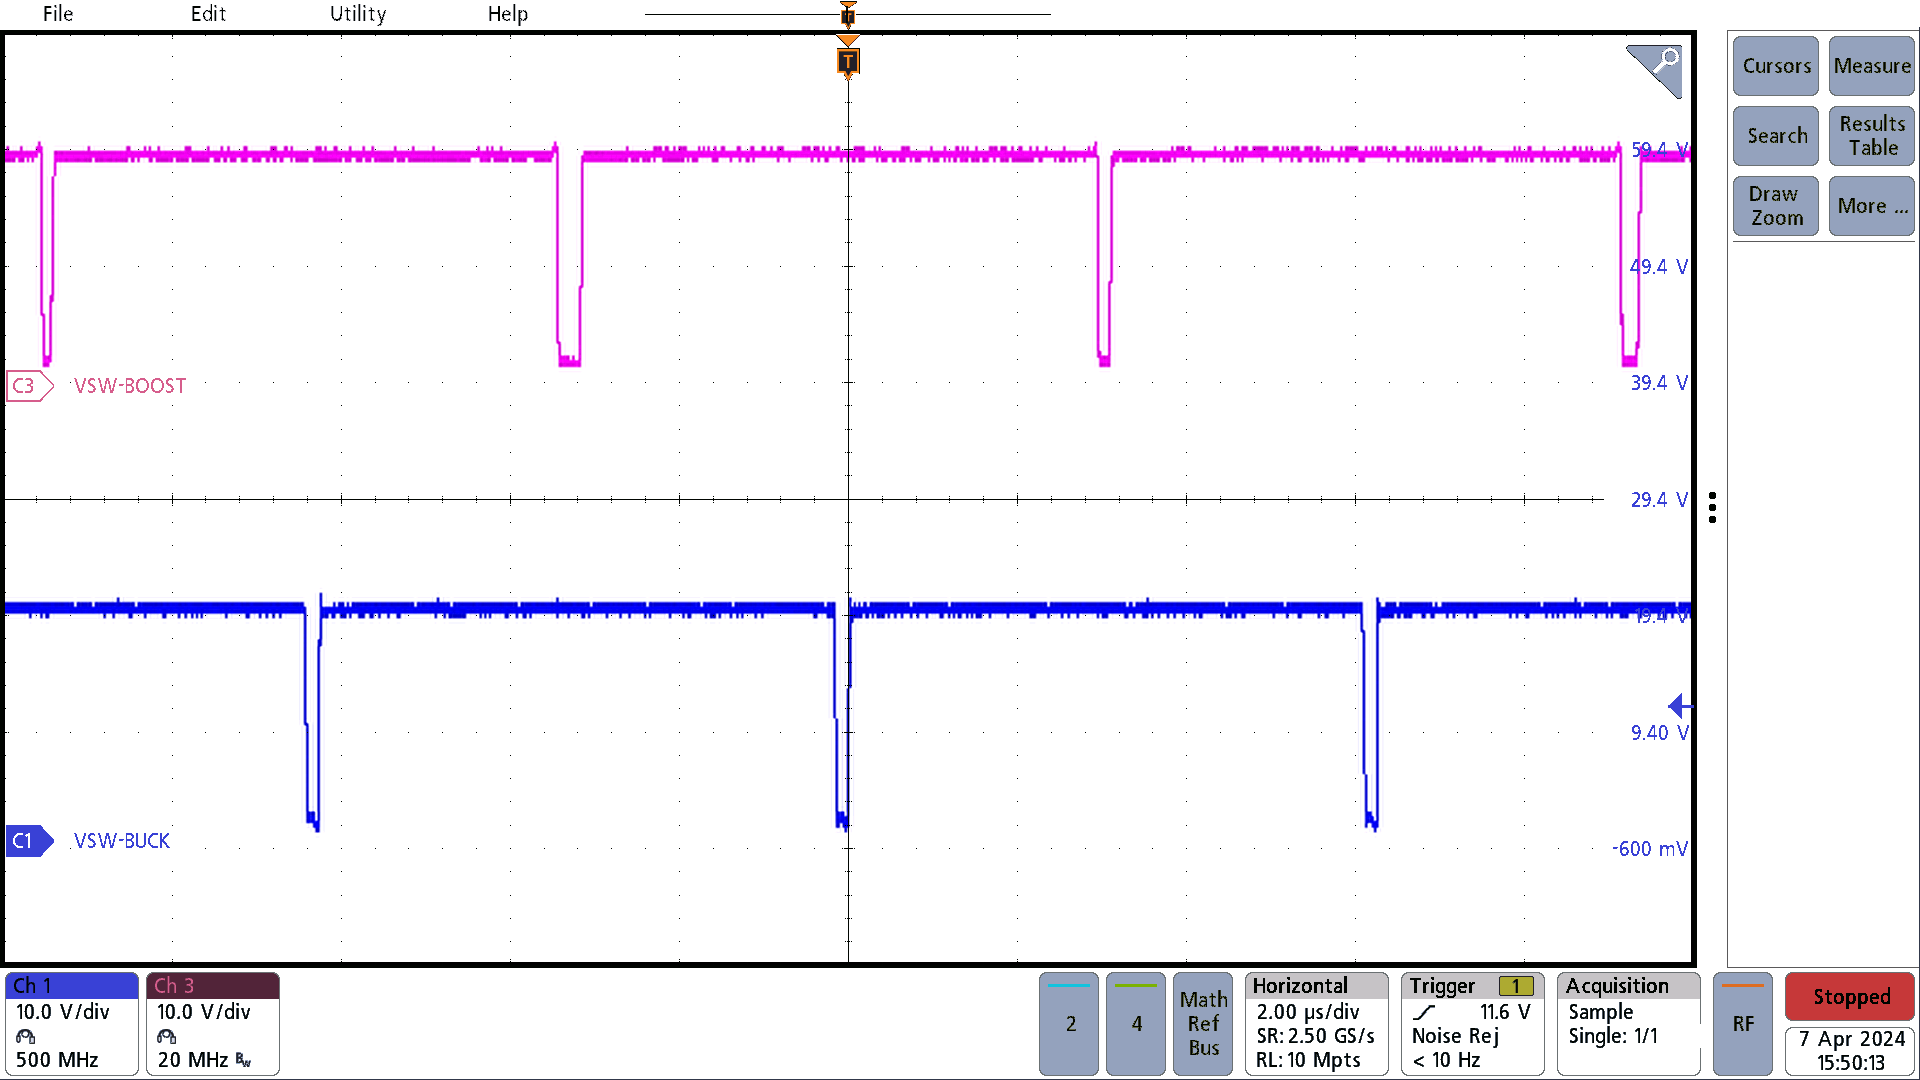Click the 2.00 µs/div horizontal scale value

(x=1308, y=1012)
